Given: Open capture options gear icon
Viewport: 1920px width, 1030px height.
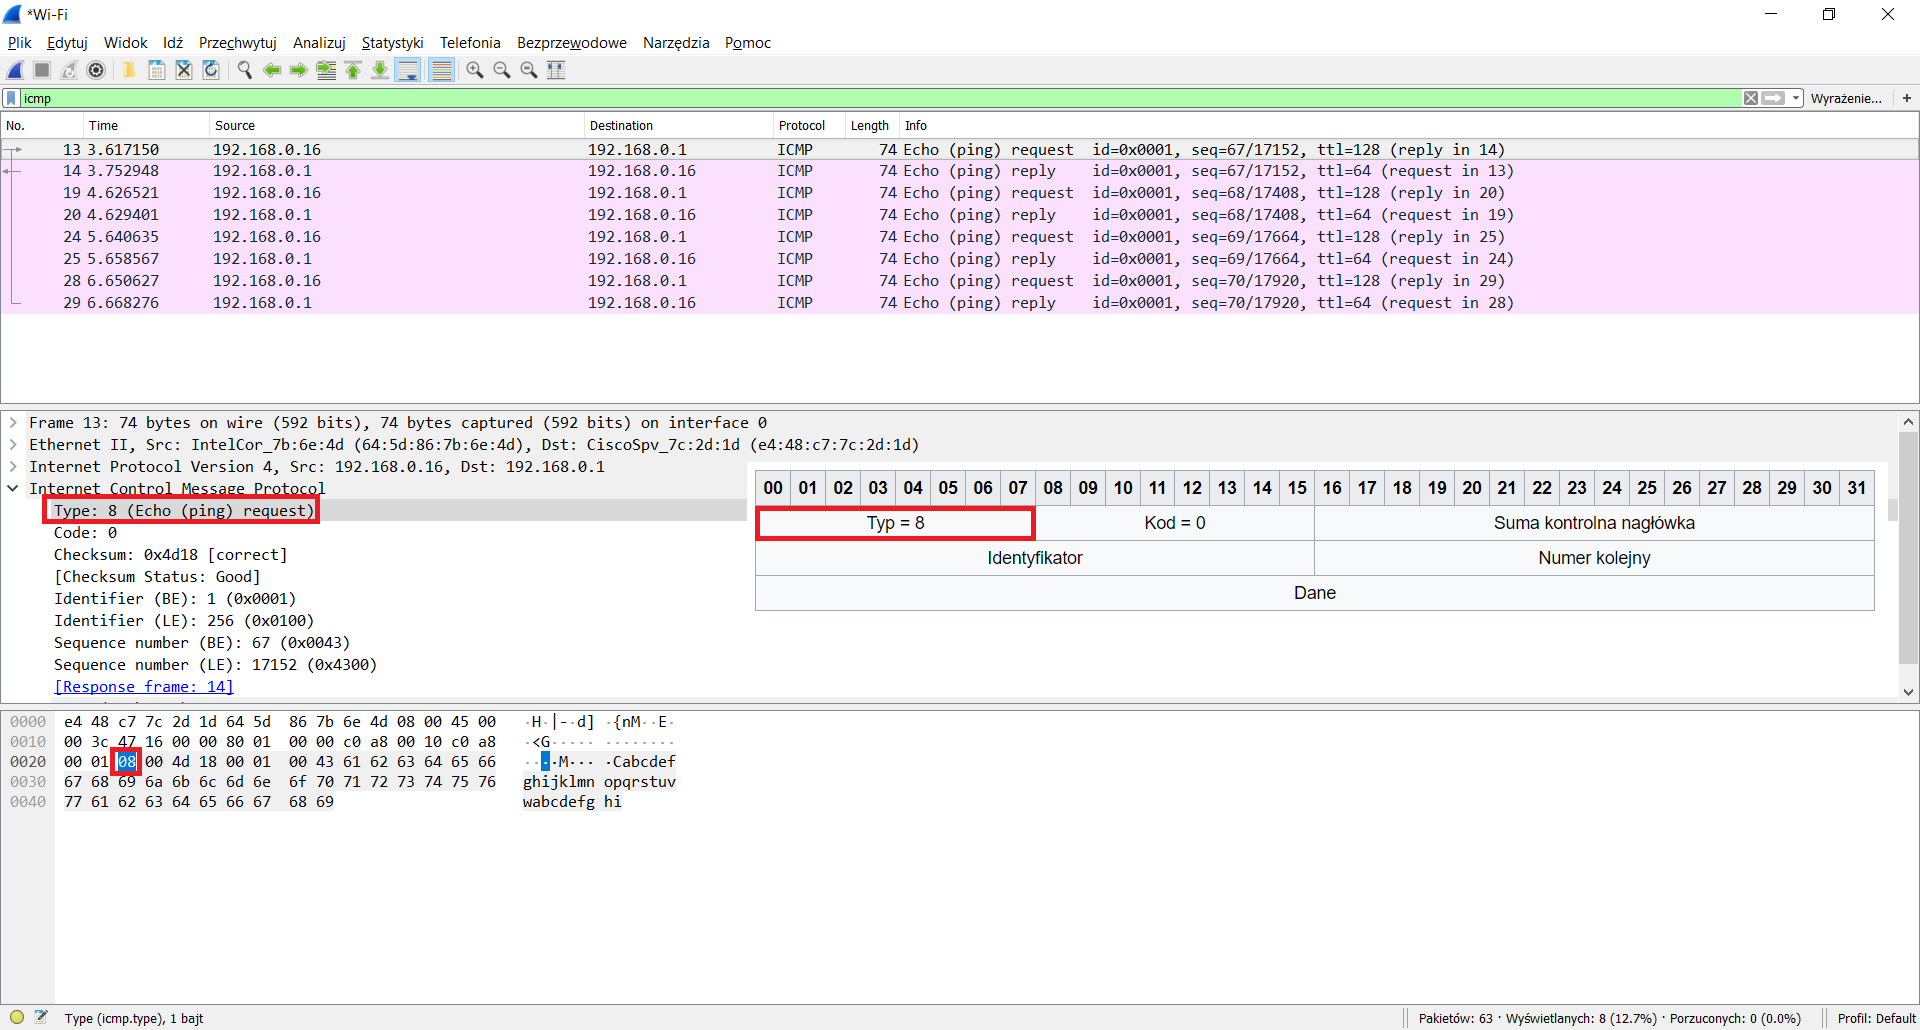Looking at the screenshot, I should 96,70.
